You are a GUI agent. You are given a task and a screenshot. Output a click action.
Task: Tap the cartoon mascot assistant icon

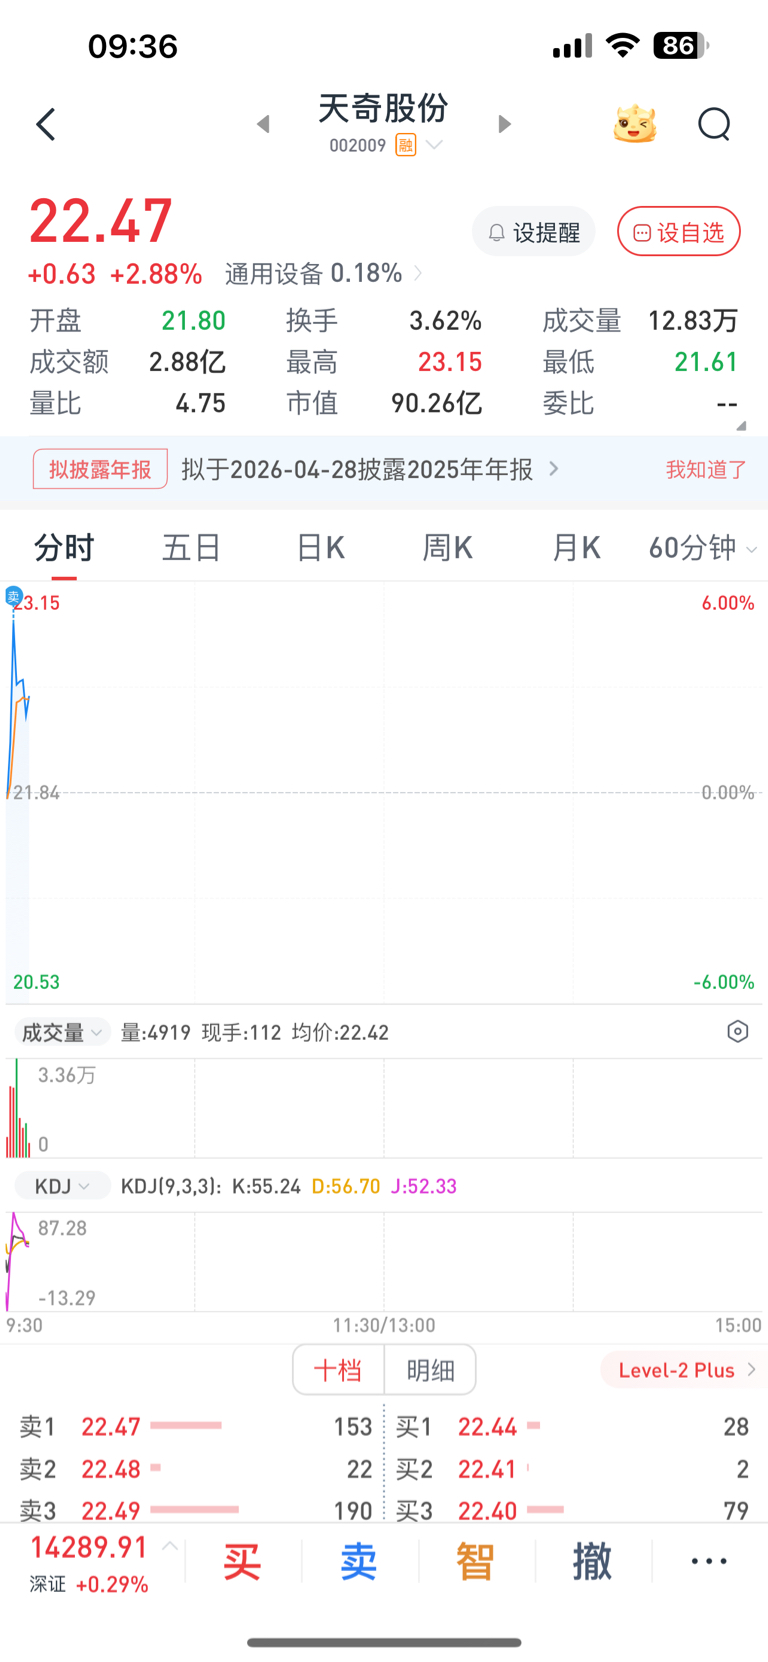click(635, 125)
